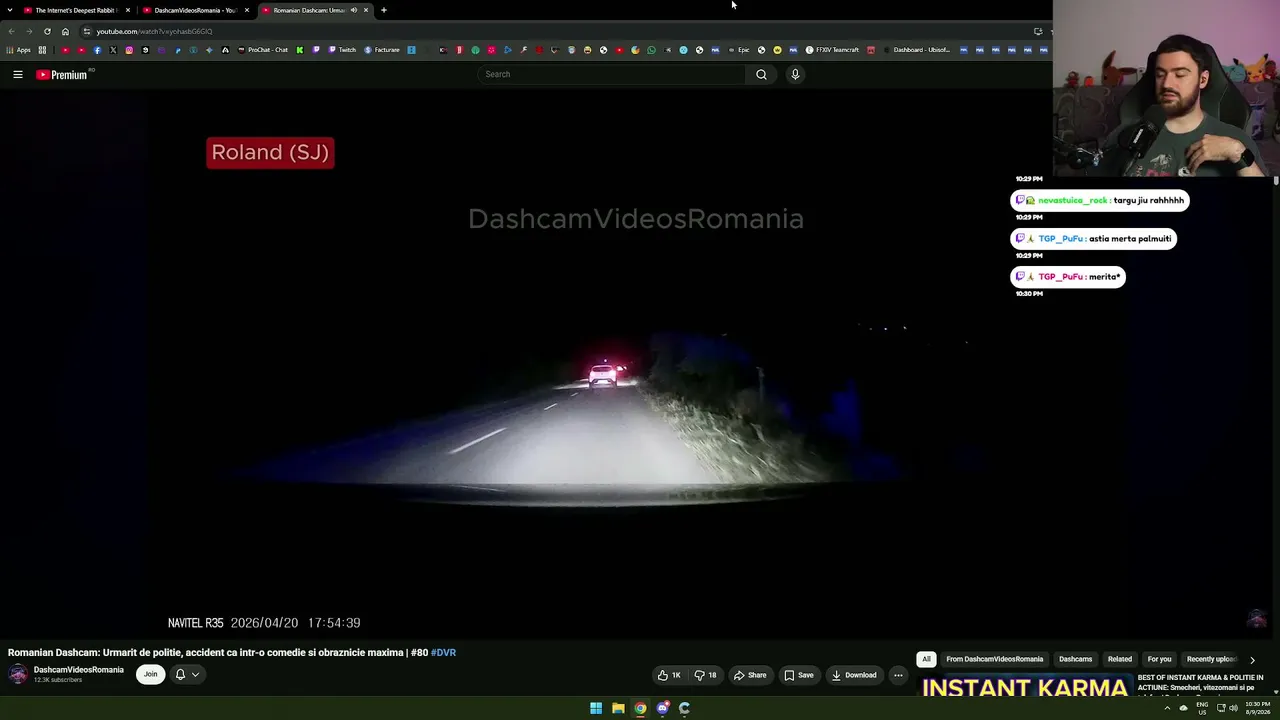Show more filter chips with arrow
The image size is (1280, 720).
pyautogui.click(x=1252, y=660)
